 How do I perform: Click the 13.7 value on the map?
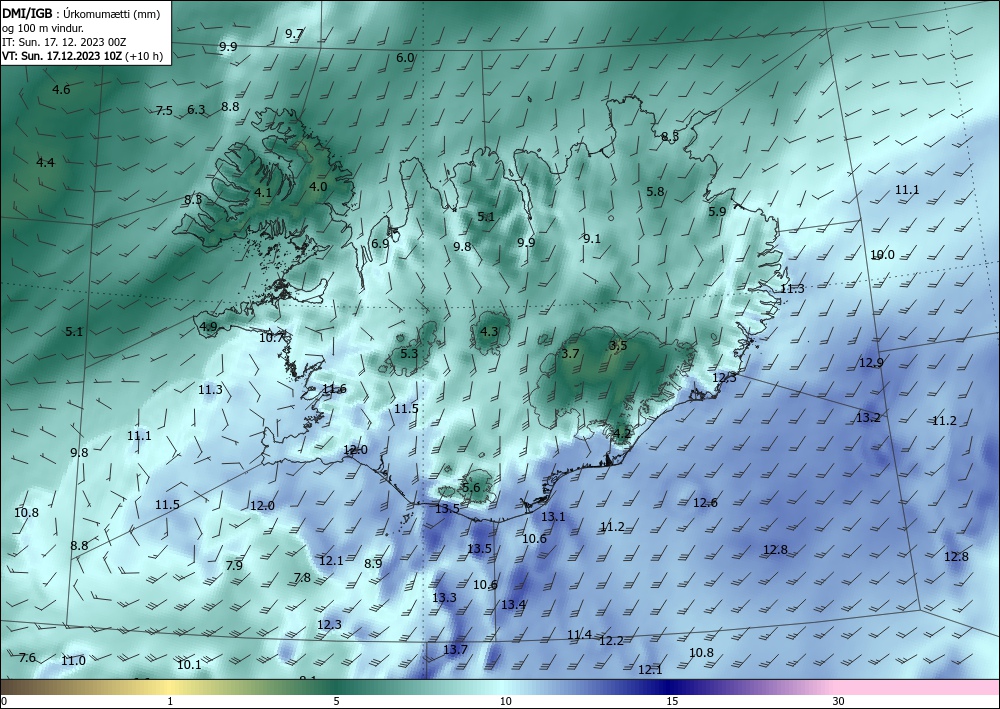coord(455,649)
